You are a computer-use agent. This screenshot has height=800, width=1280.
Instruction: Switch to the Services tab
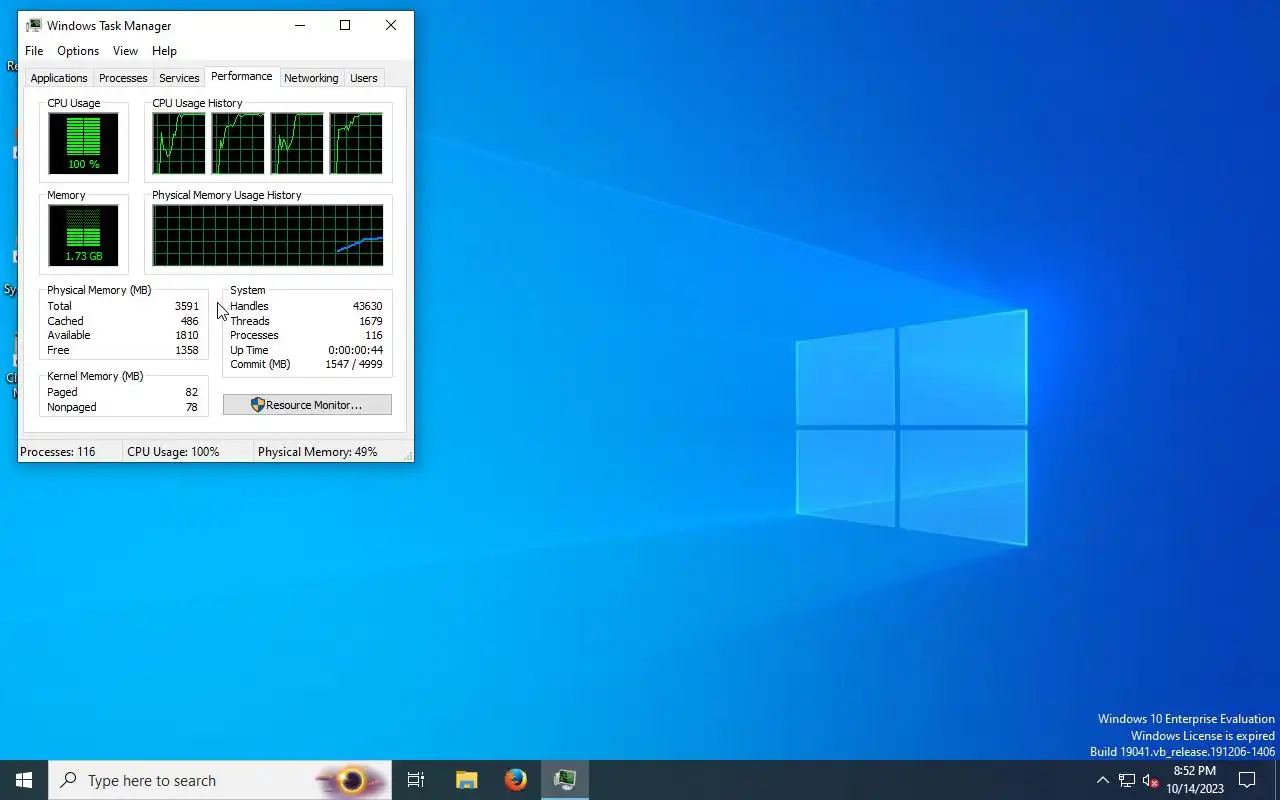179,78
